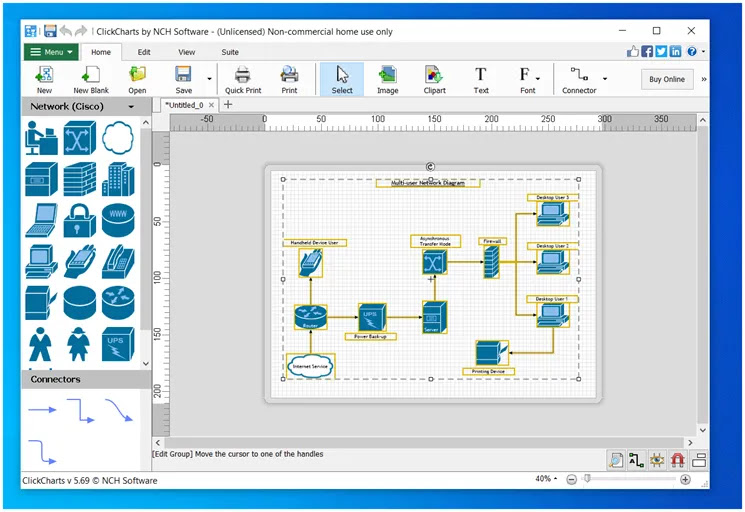Image resolution: width=745 pixels, height=512 pixels.
Task: Switch to the View ribbon tab
Action: coord(187,52)
